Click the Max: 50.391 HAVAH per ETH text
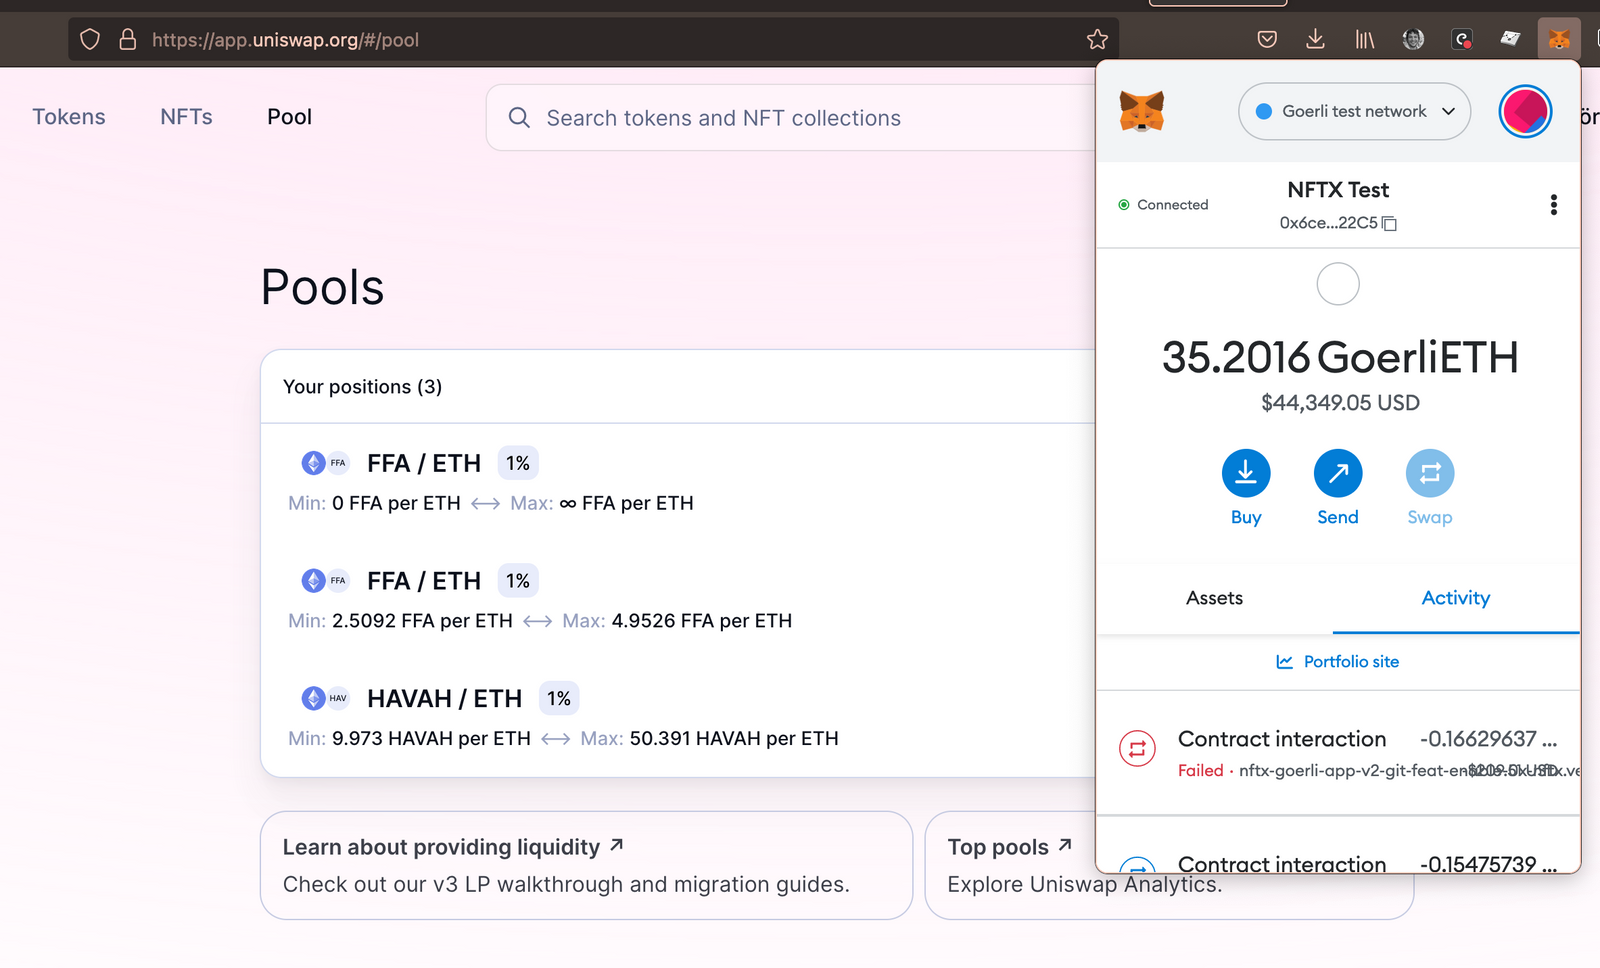 (709, 739)
